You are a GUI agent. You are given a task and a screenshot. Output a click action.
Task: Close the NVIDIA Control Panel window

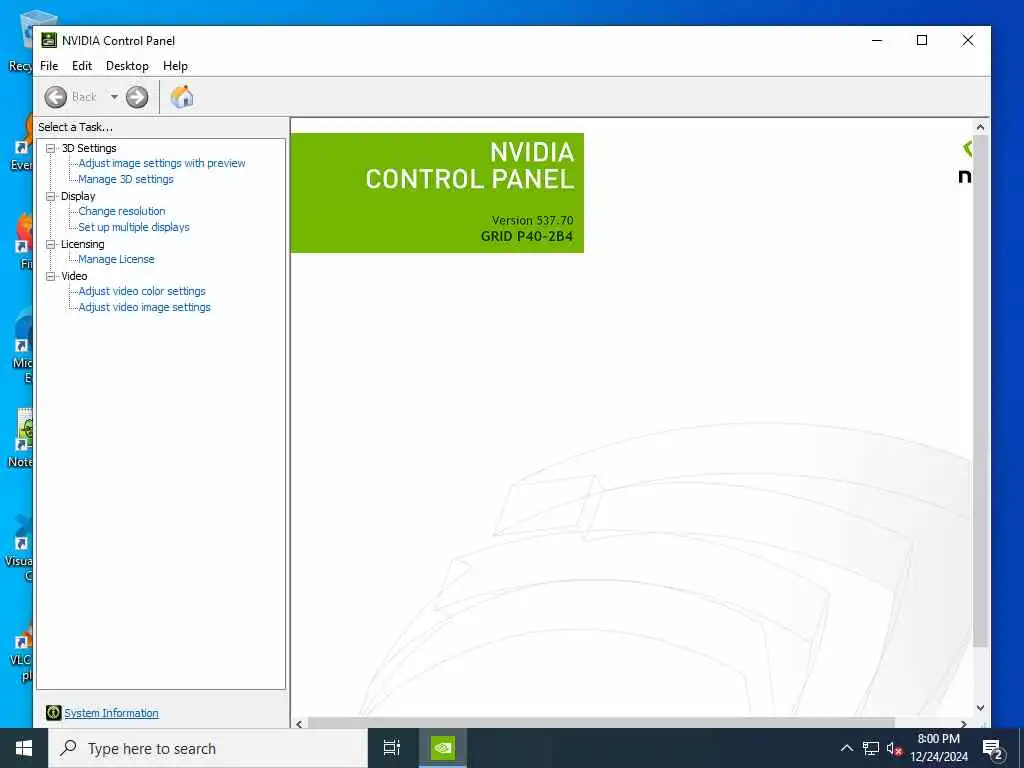click(x=968, y=40)
